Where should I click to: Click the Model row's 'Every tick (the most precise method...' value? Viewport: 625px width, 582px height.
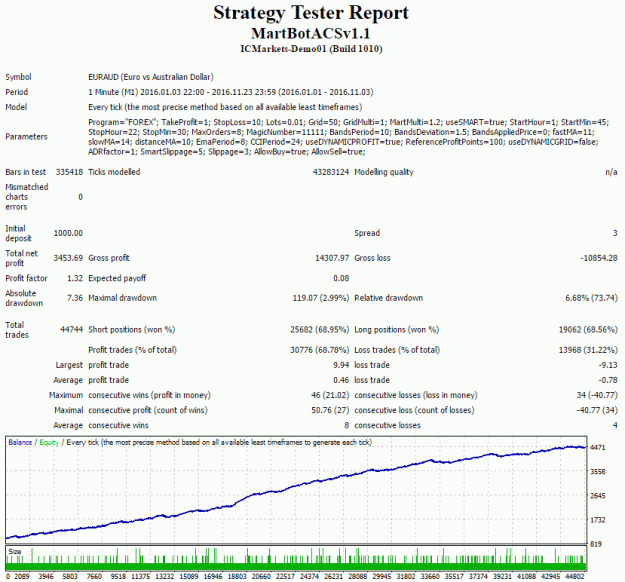(225, 107)
